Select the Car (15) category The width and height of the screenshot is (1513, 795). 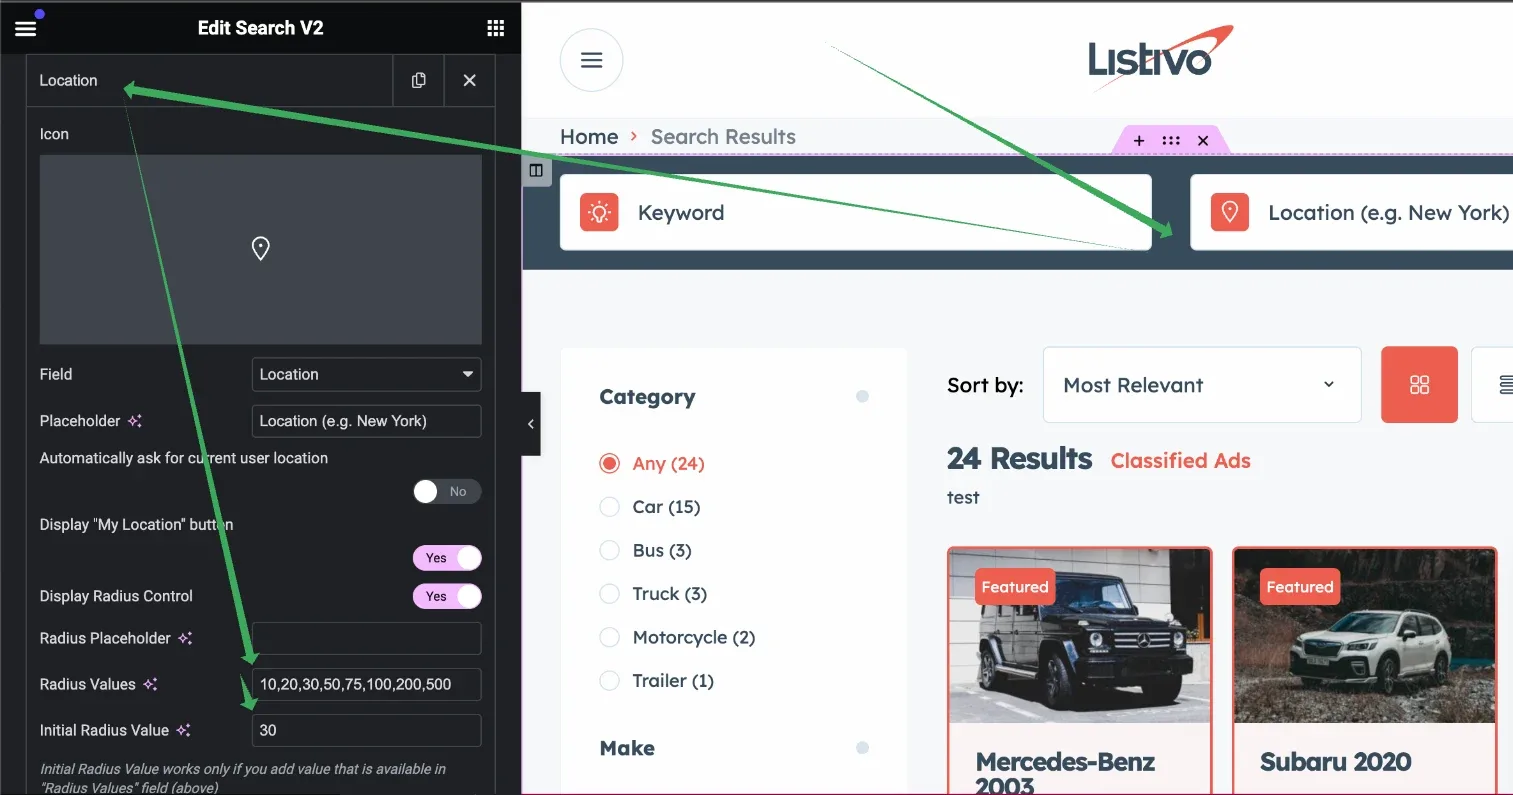click(x=650, y=507)
